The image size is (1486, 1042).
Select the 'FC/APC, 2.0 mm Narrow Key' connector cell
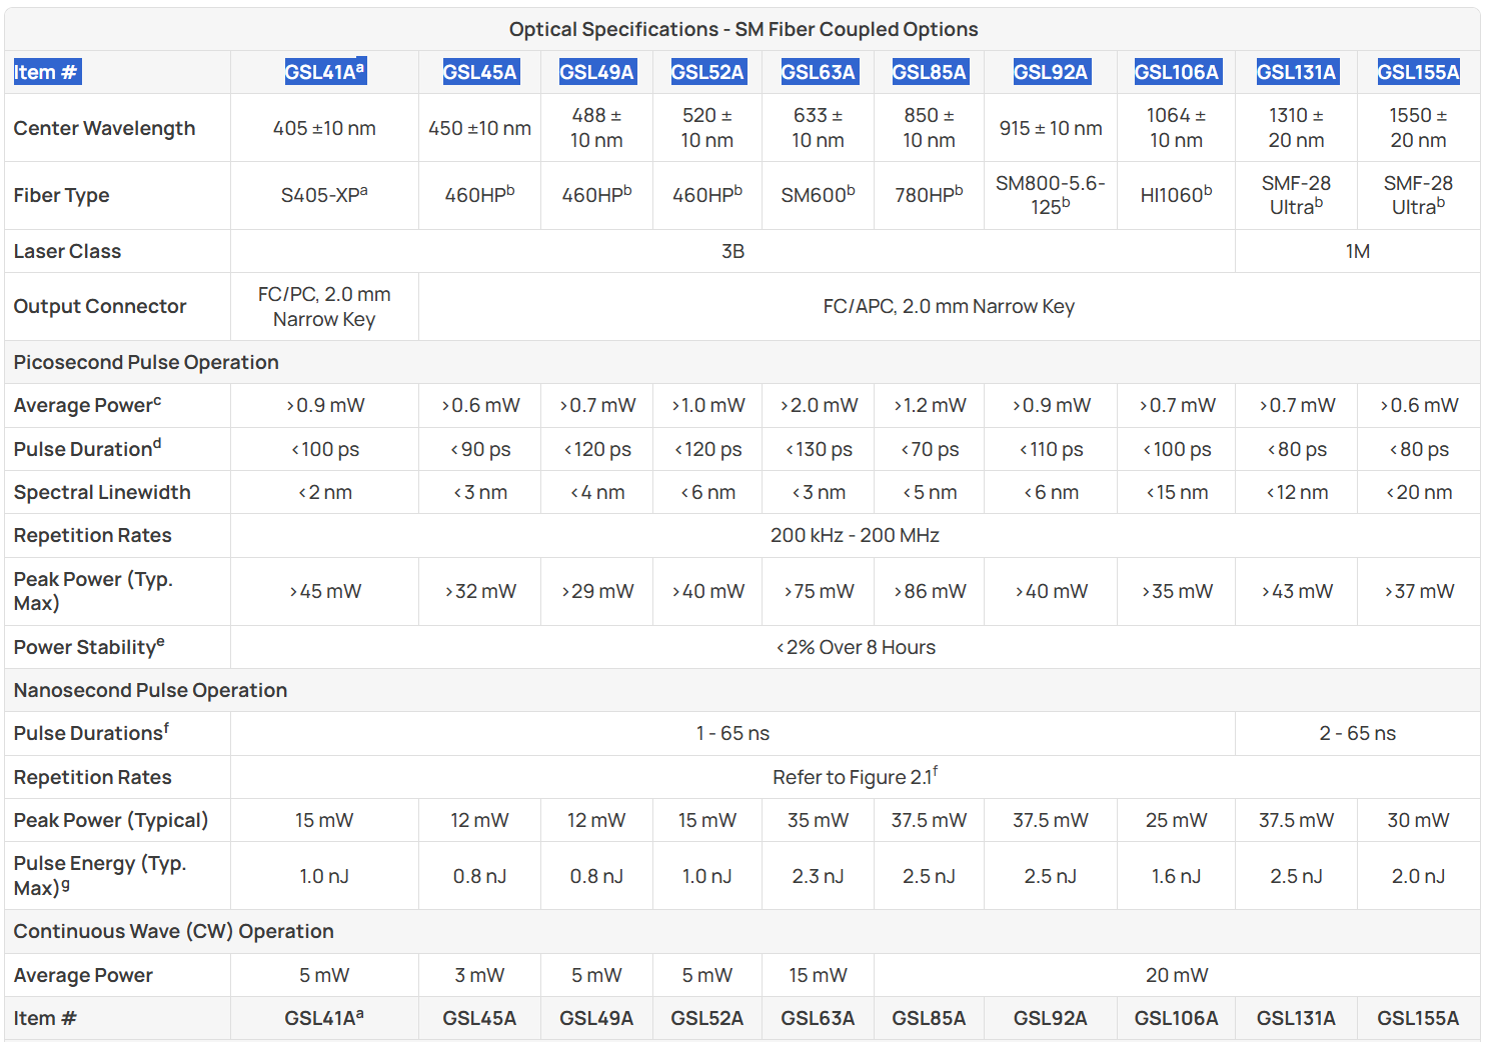(949, 307)
